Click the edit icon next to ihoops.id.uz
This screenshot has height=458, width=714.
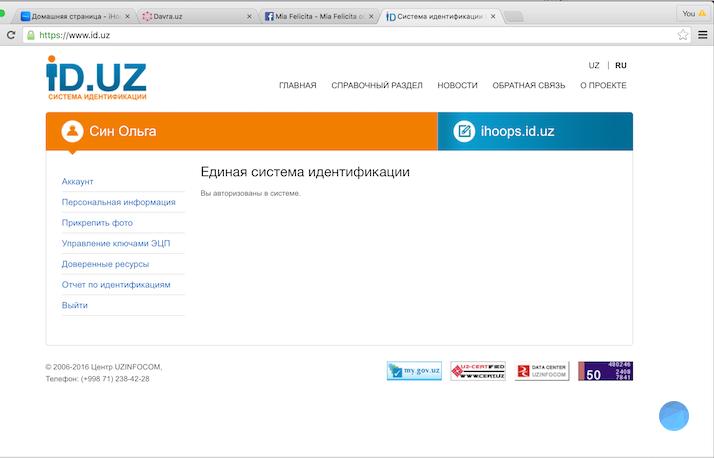(464, 131)
